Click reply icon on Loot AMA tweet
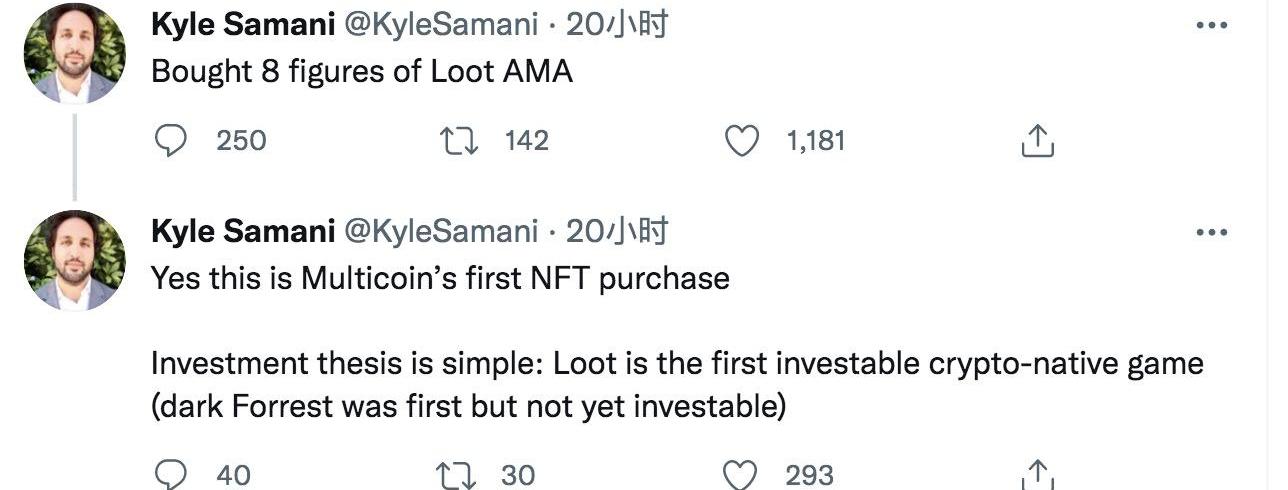Image resolution: width=1288 pixels, height=490 pixels. (171, 141)
